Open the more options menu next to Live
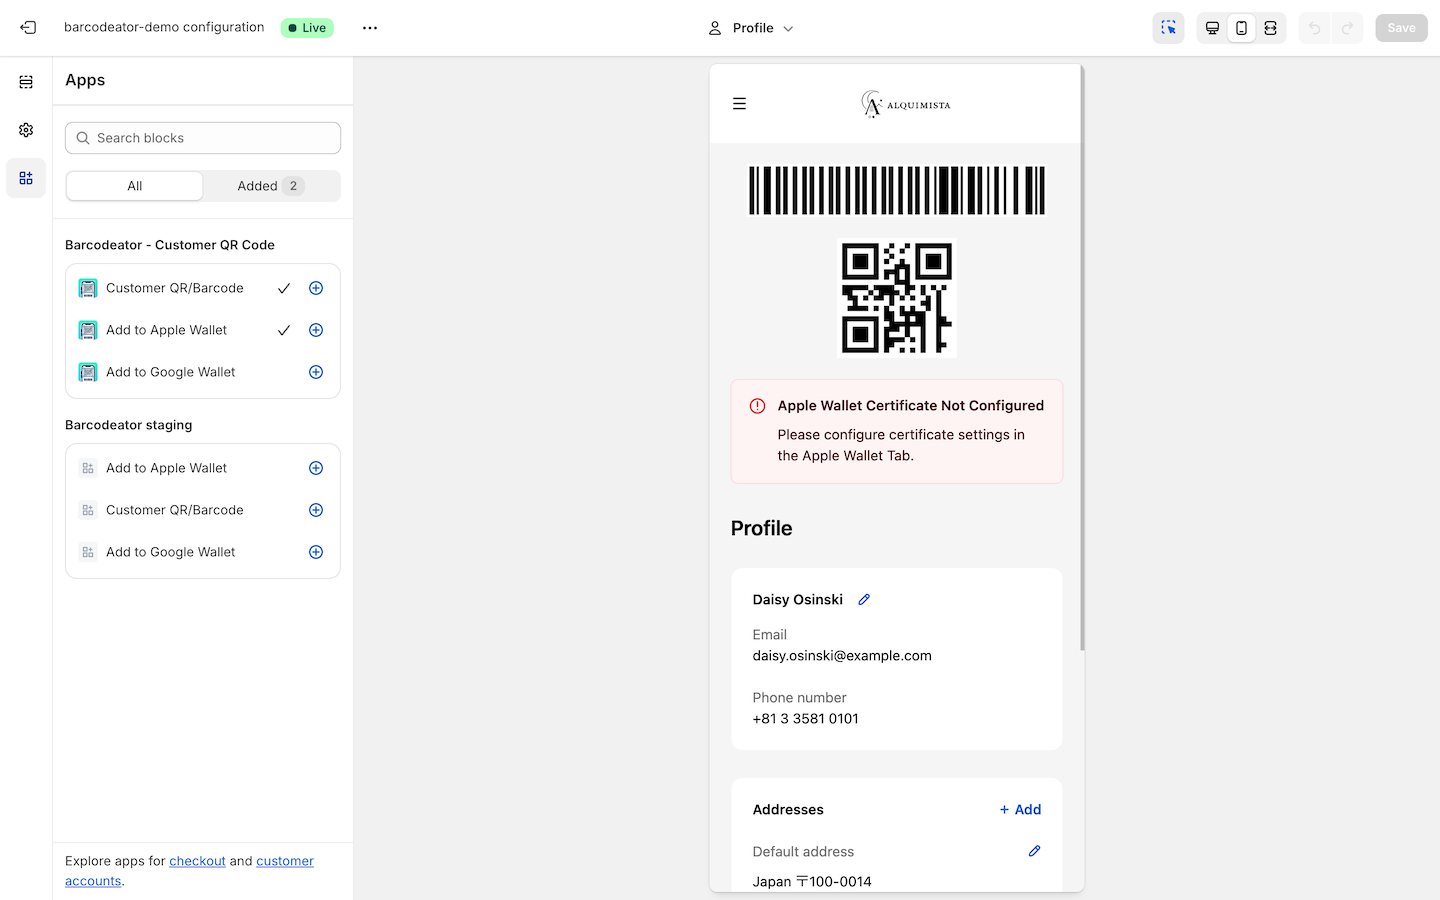This screenshot has height=900, width=1440. tap(369, 27)
